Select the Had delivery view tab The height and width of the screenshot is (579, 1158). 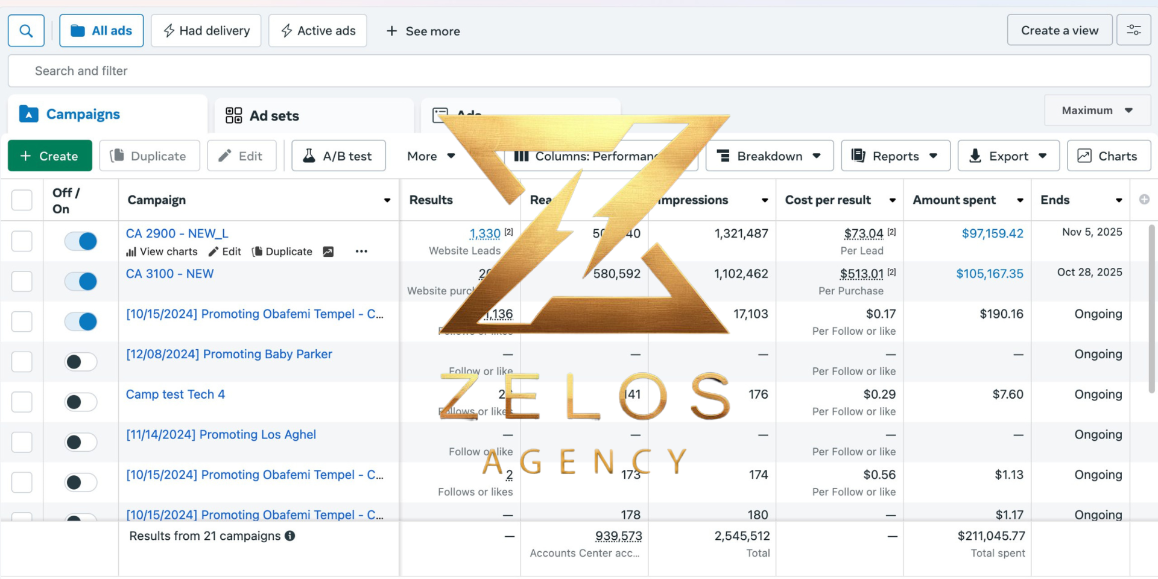tap(206, 31)
